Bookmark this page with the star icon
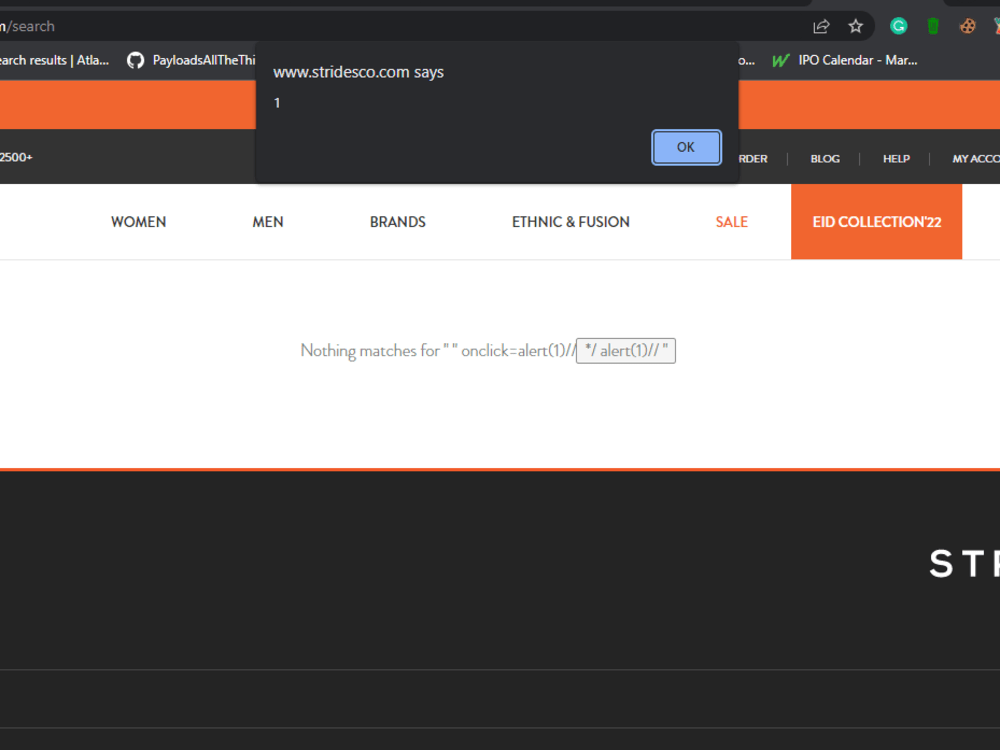Viewport: 1000px width, 750px height. [x=855, y=26]
